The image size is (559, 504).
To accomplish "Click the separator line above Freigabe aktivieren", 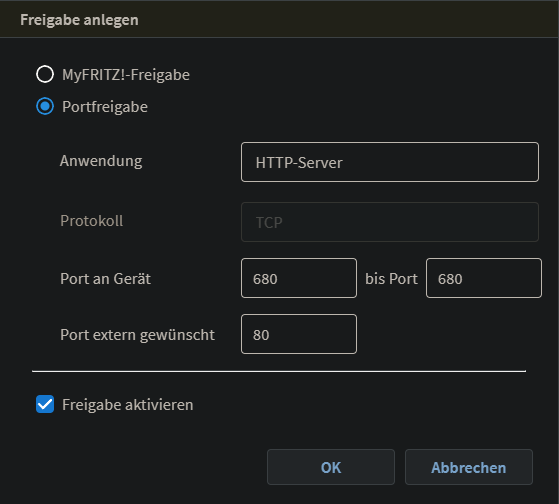I will [x=279, y=371].
